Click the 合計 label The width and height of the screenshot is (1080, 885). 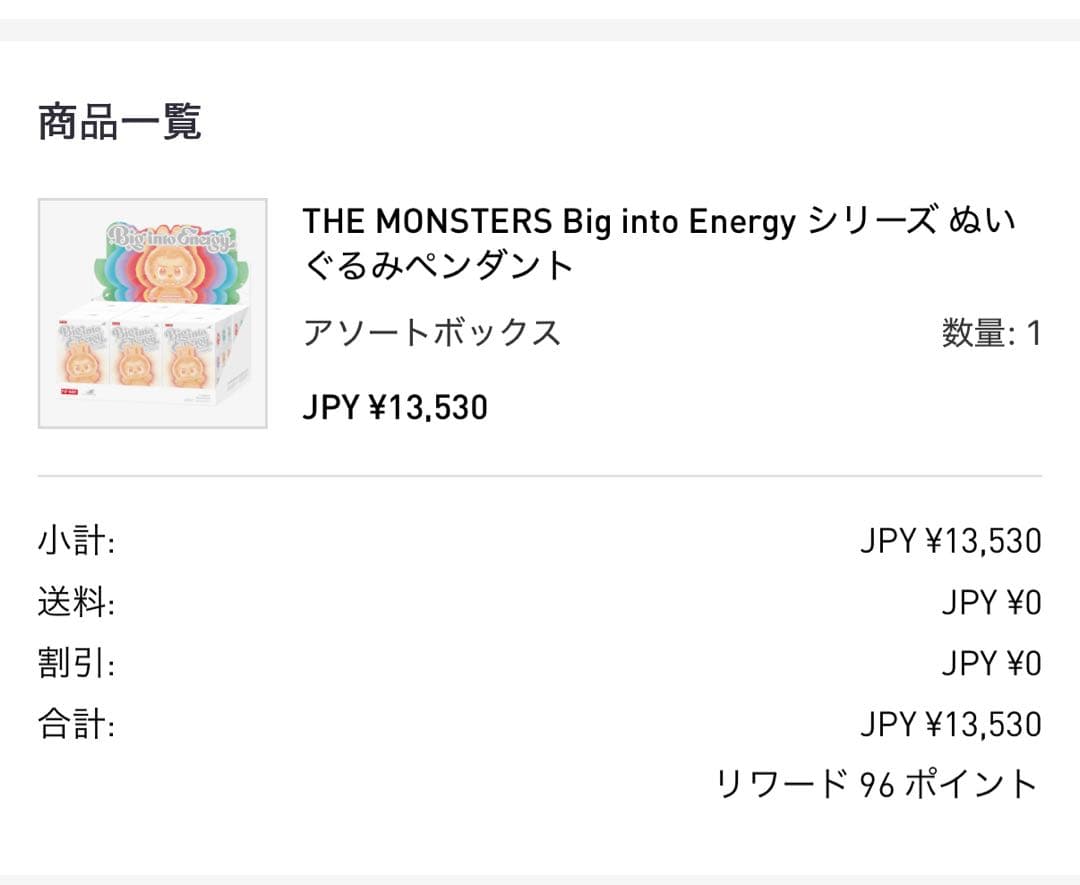76,725
